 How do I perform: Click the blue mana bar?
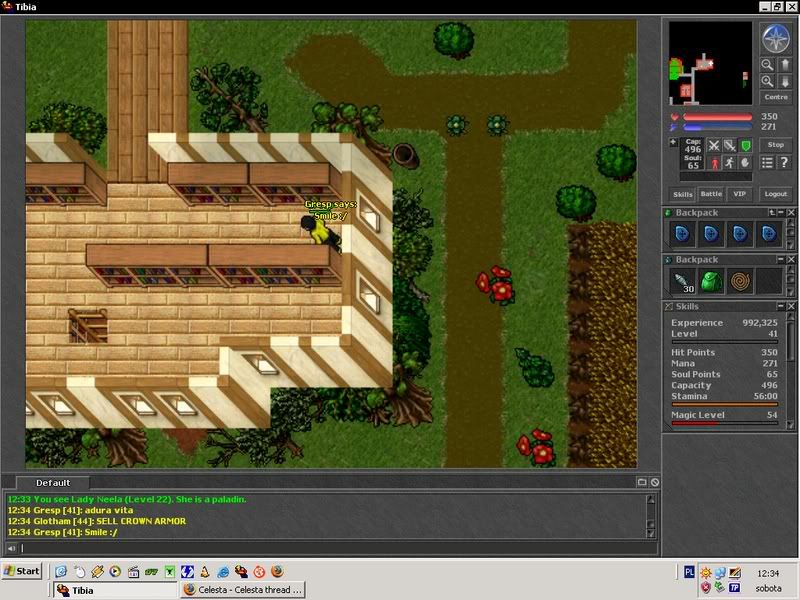coord(717,127)
